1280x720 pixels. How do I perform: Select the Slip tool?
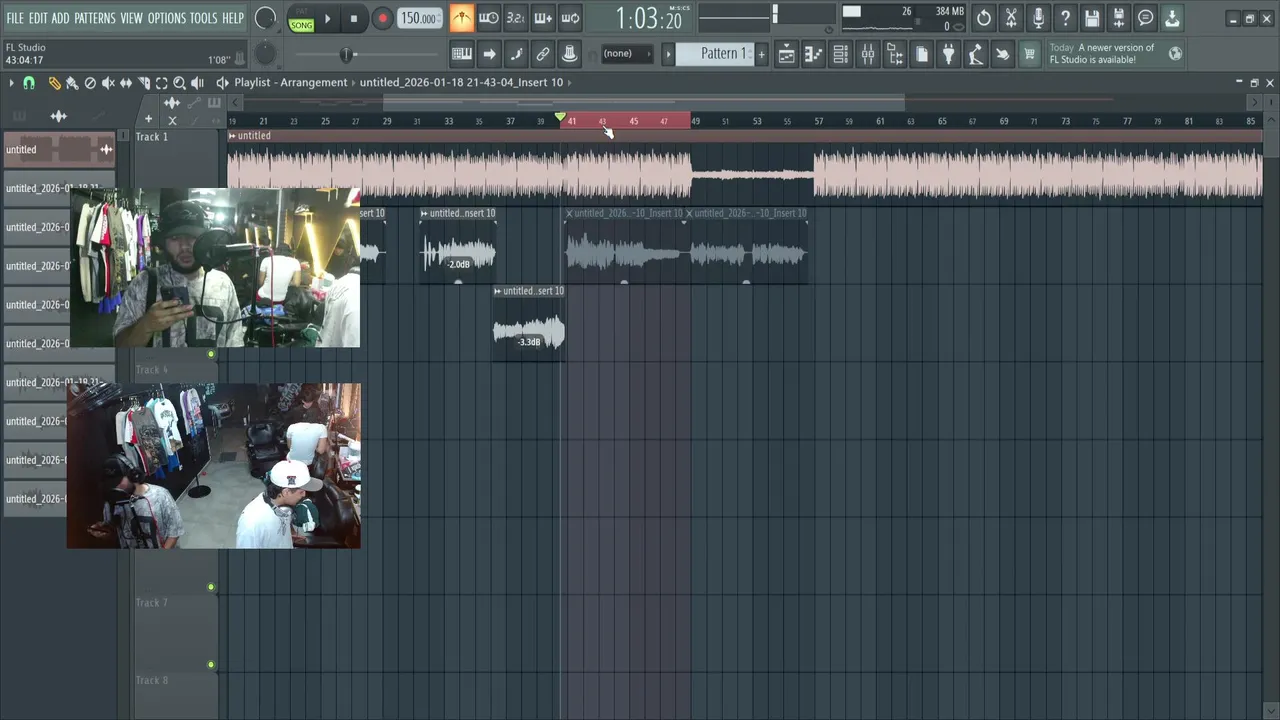126,83
